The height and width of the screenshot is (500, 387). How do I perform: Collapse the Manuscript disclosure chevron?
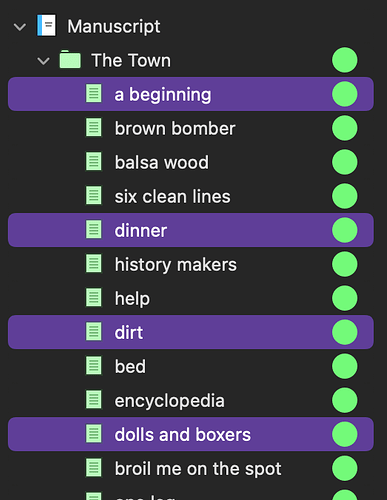(20, 27)
